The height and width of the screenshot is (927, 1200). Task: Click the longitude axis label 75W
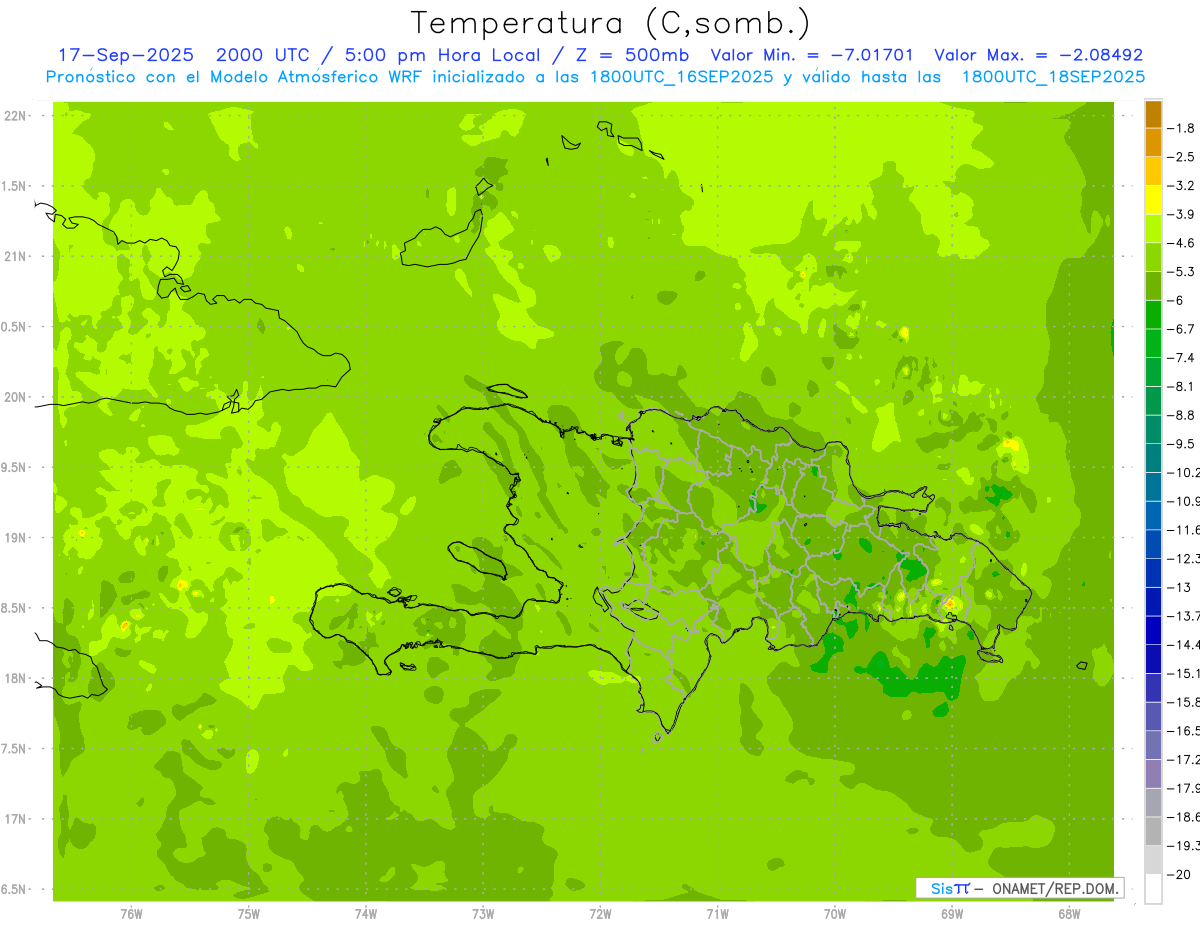click(249, 914)
